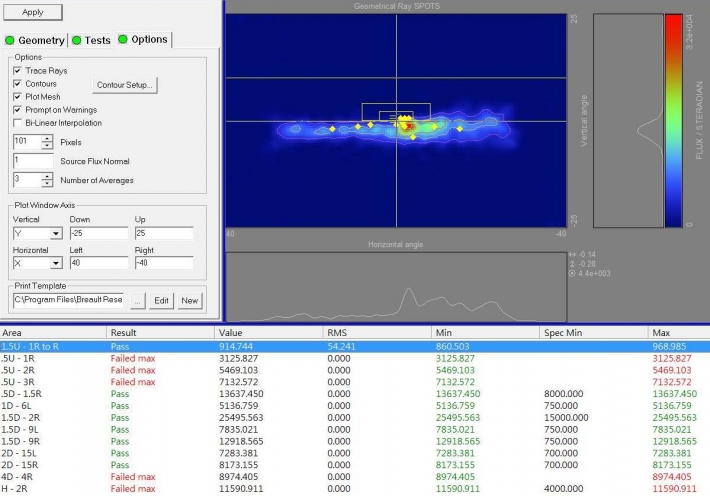Image resolution: width=710 pixels, height=496 pixels.
Task: Click the green indicator on Geometry tab
Action: click(x=10, y=41)
